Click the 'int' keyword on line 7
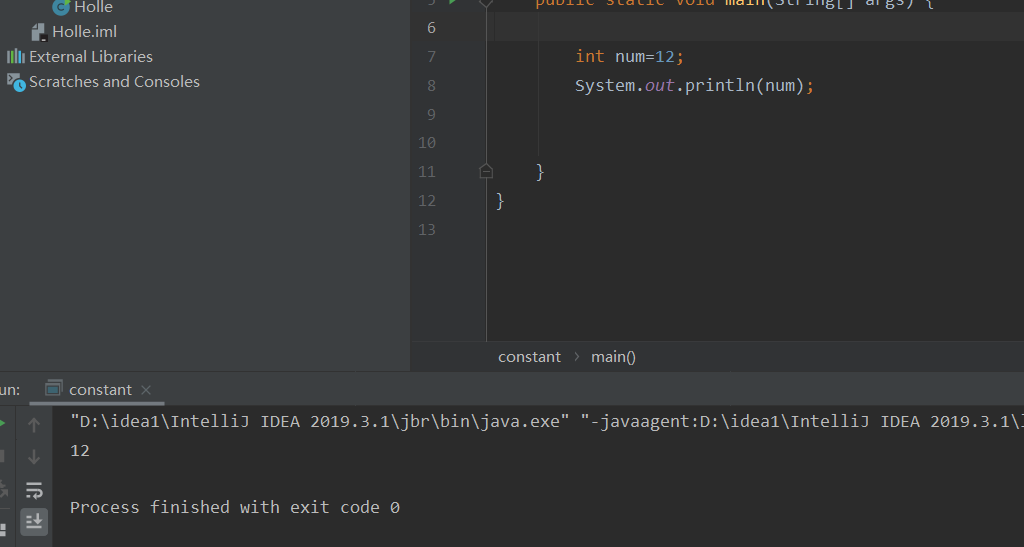Screen dimensions: 1024x547 (590, 57)
